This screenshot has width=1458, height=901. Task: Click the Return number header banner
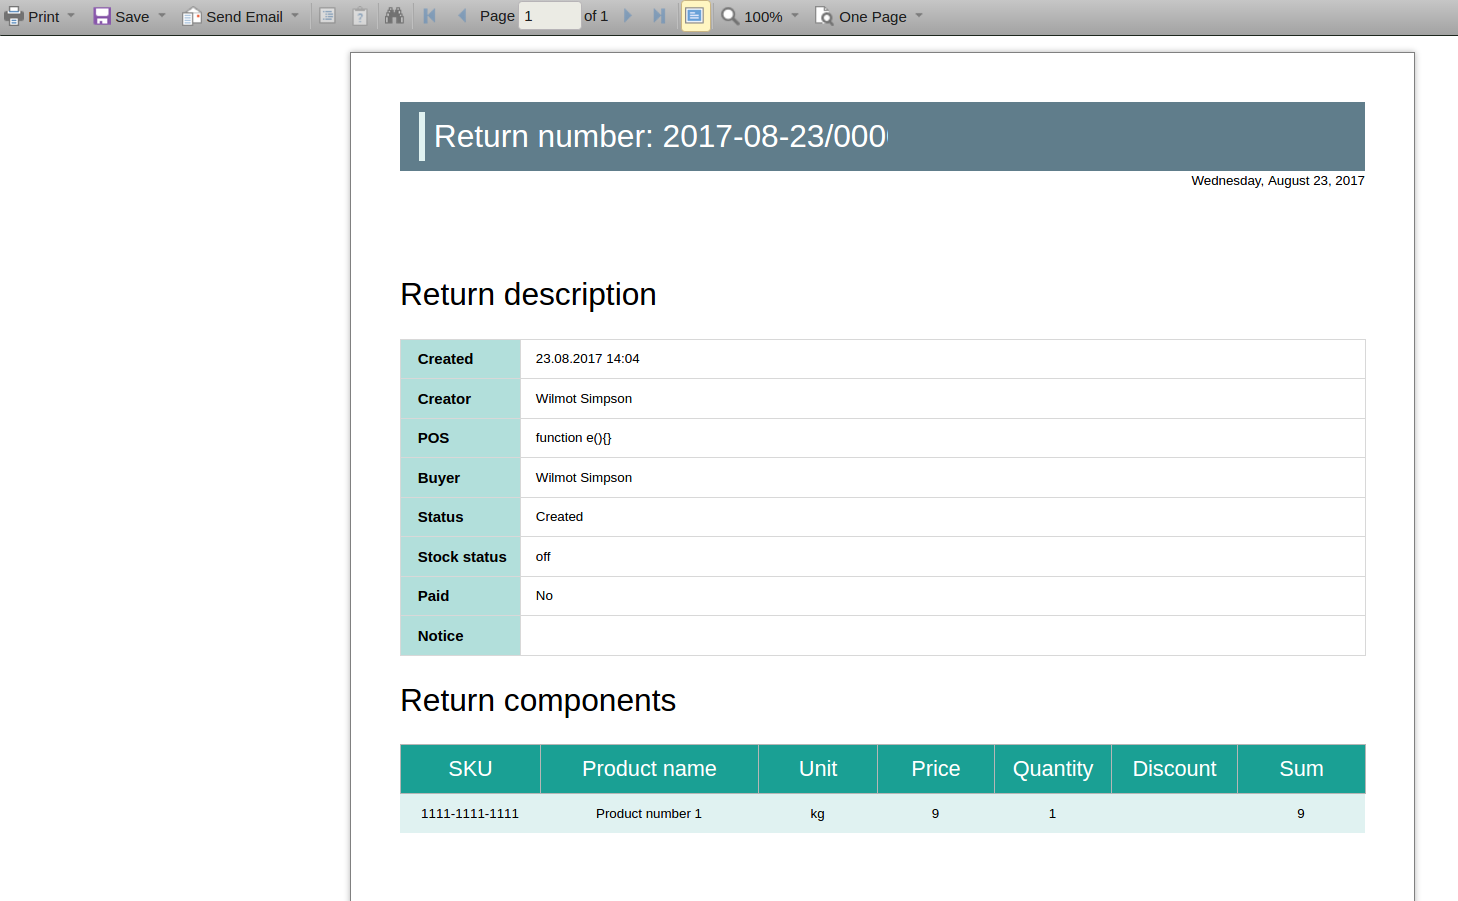[x=882, y=136]
